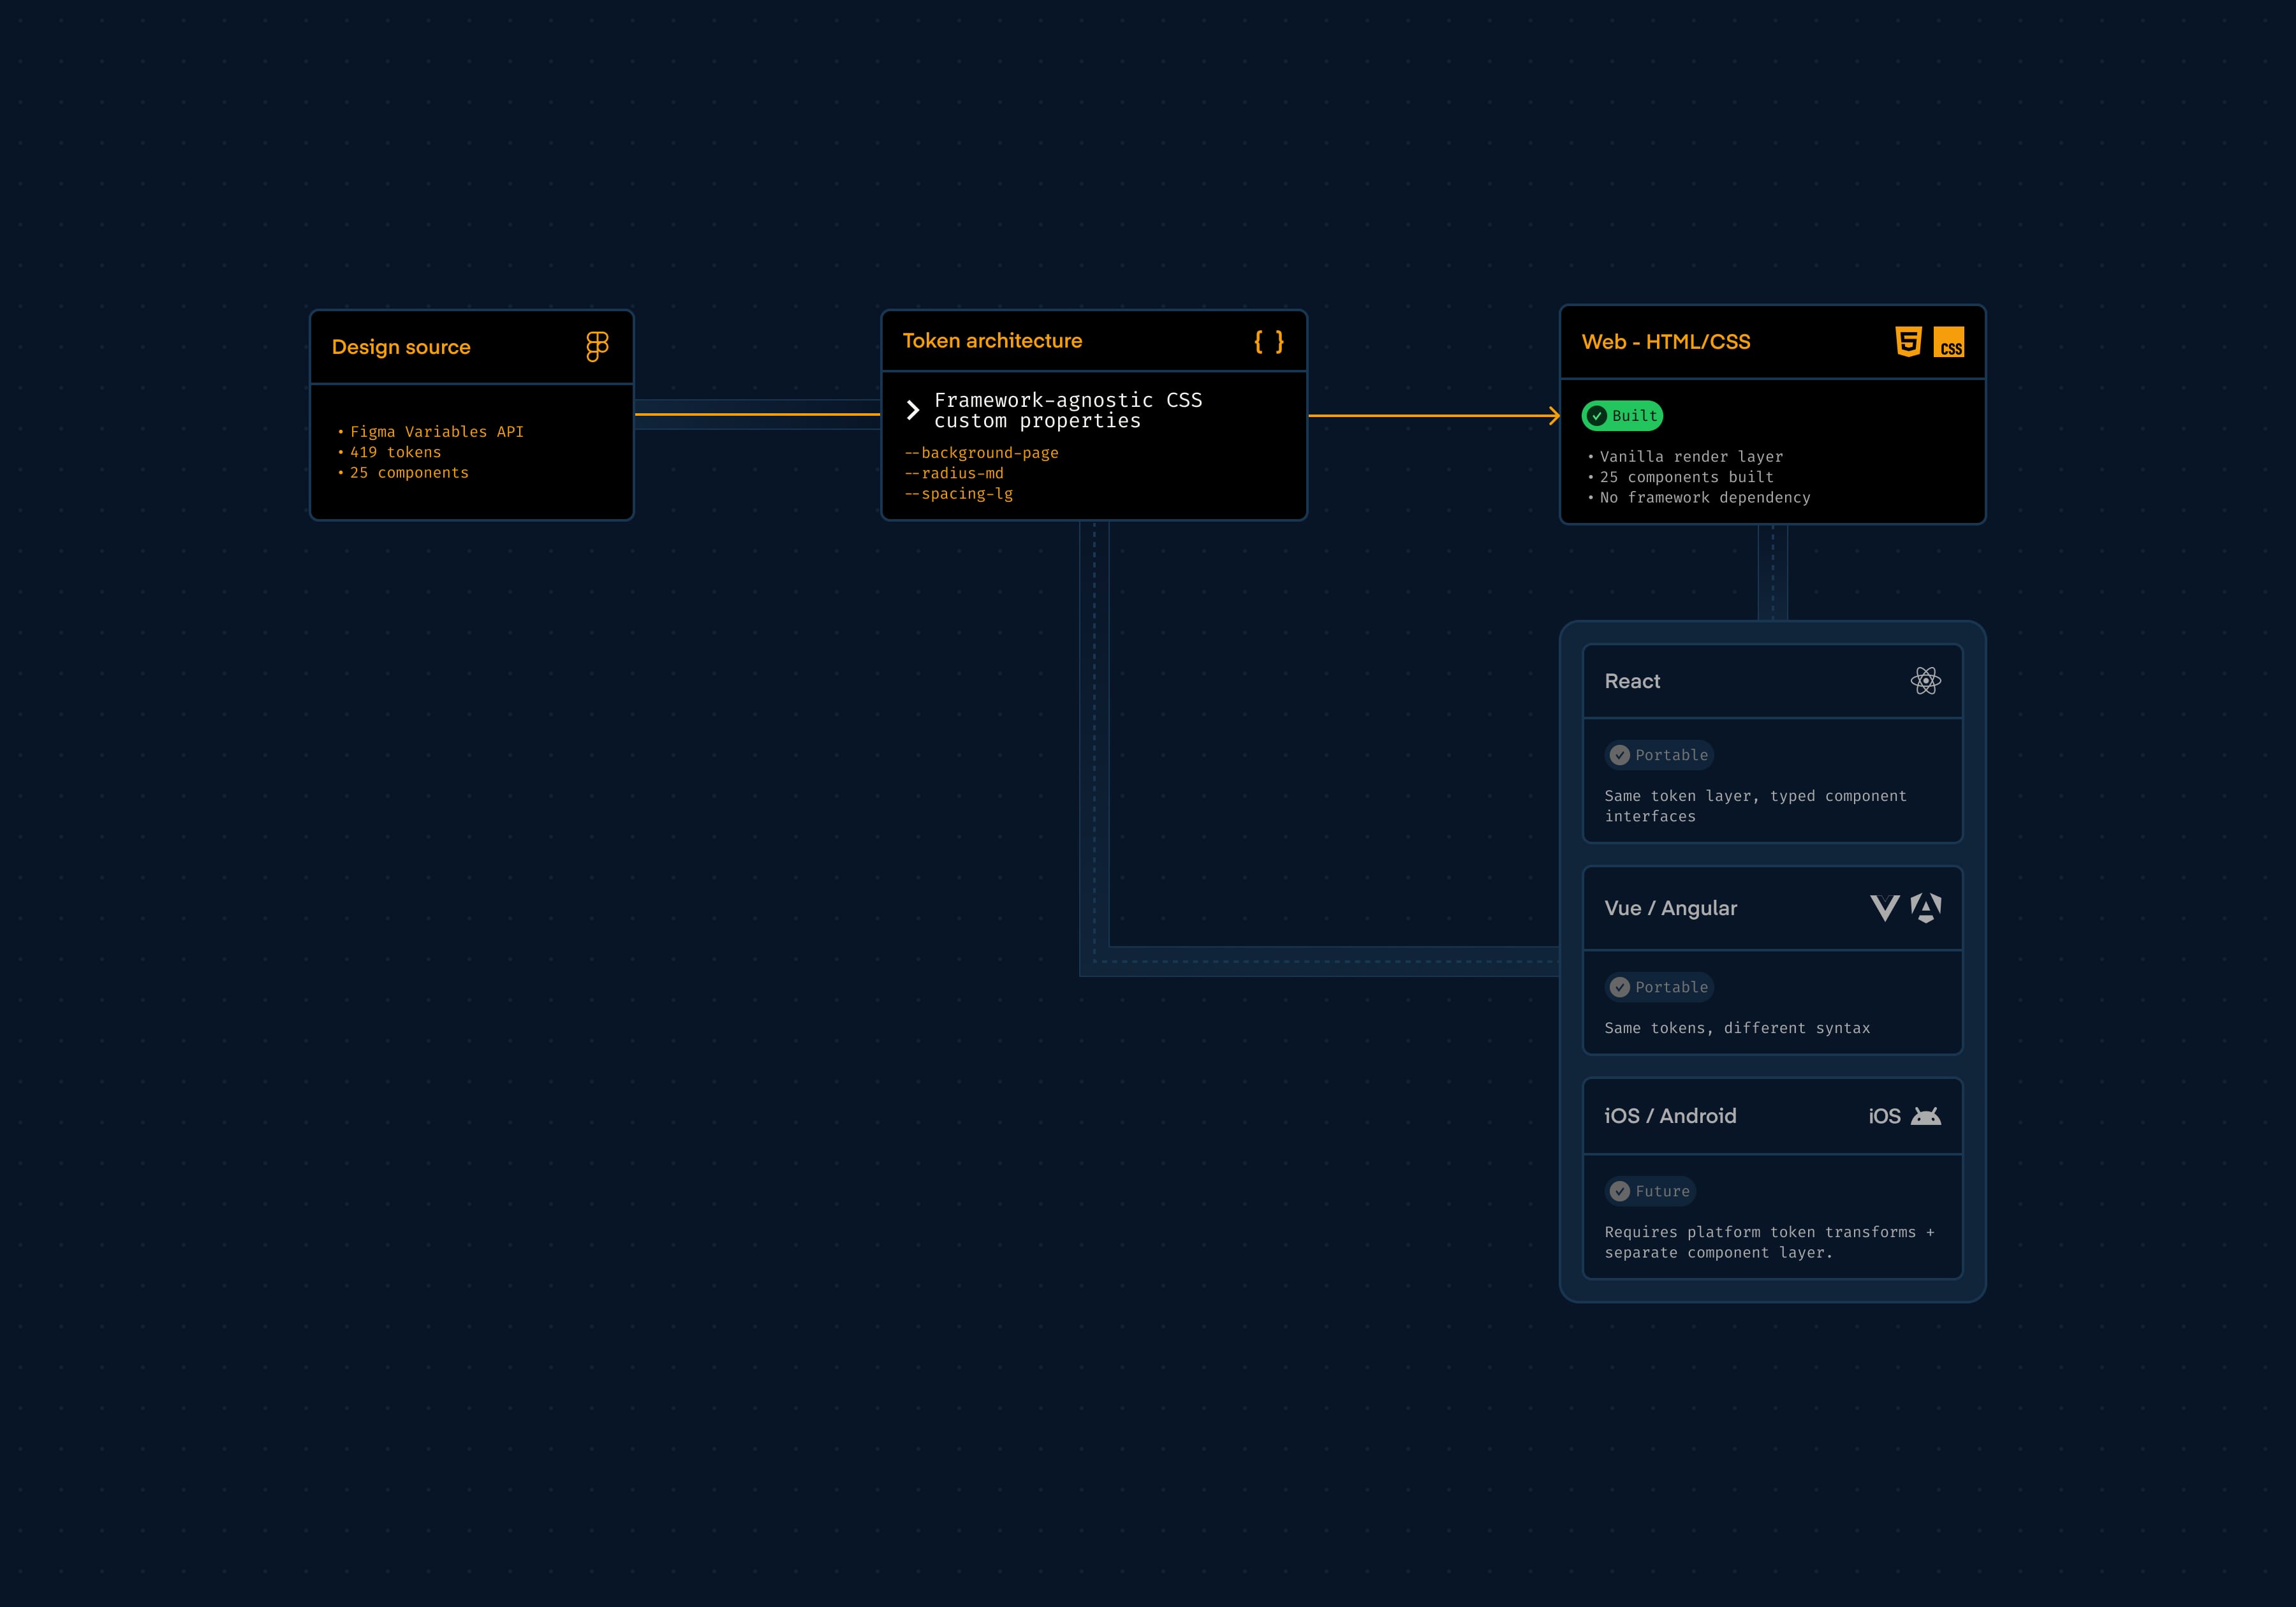Click the check icon in React Portable badge

pyautogui.click(x=1620, y=755)
